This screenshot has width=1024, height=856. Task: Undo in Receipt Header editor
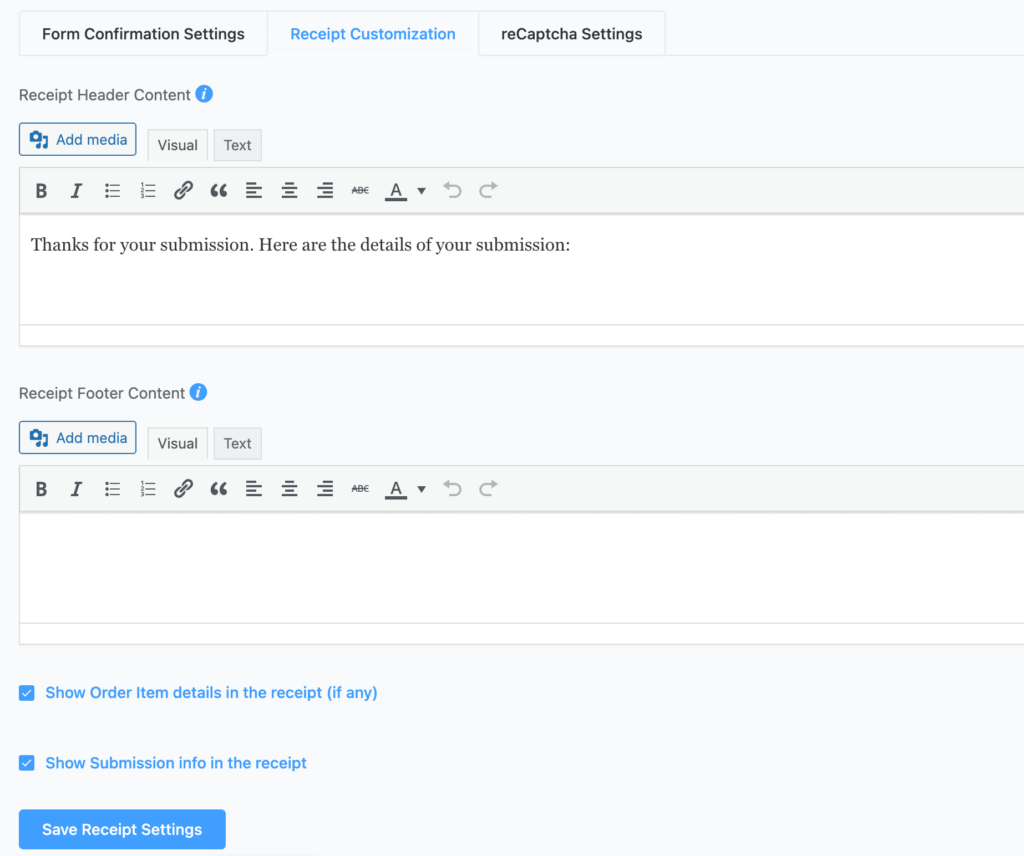pos(452,191)
